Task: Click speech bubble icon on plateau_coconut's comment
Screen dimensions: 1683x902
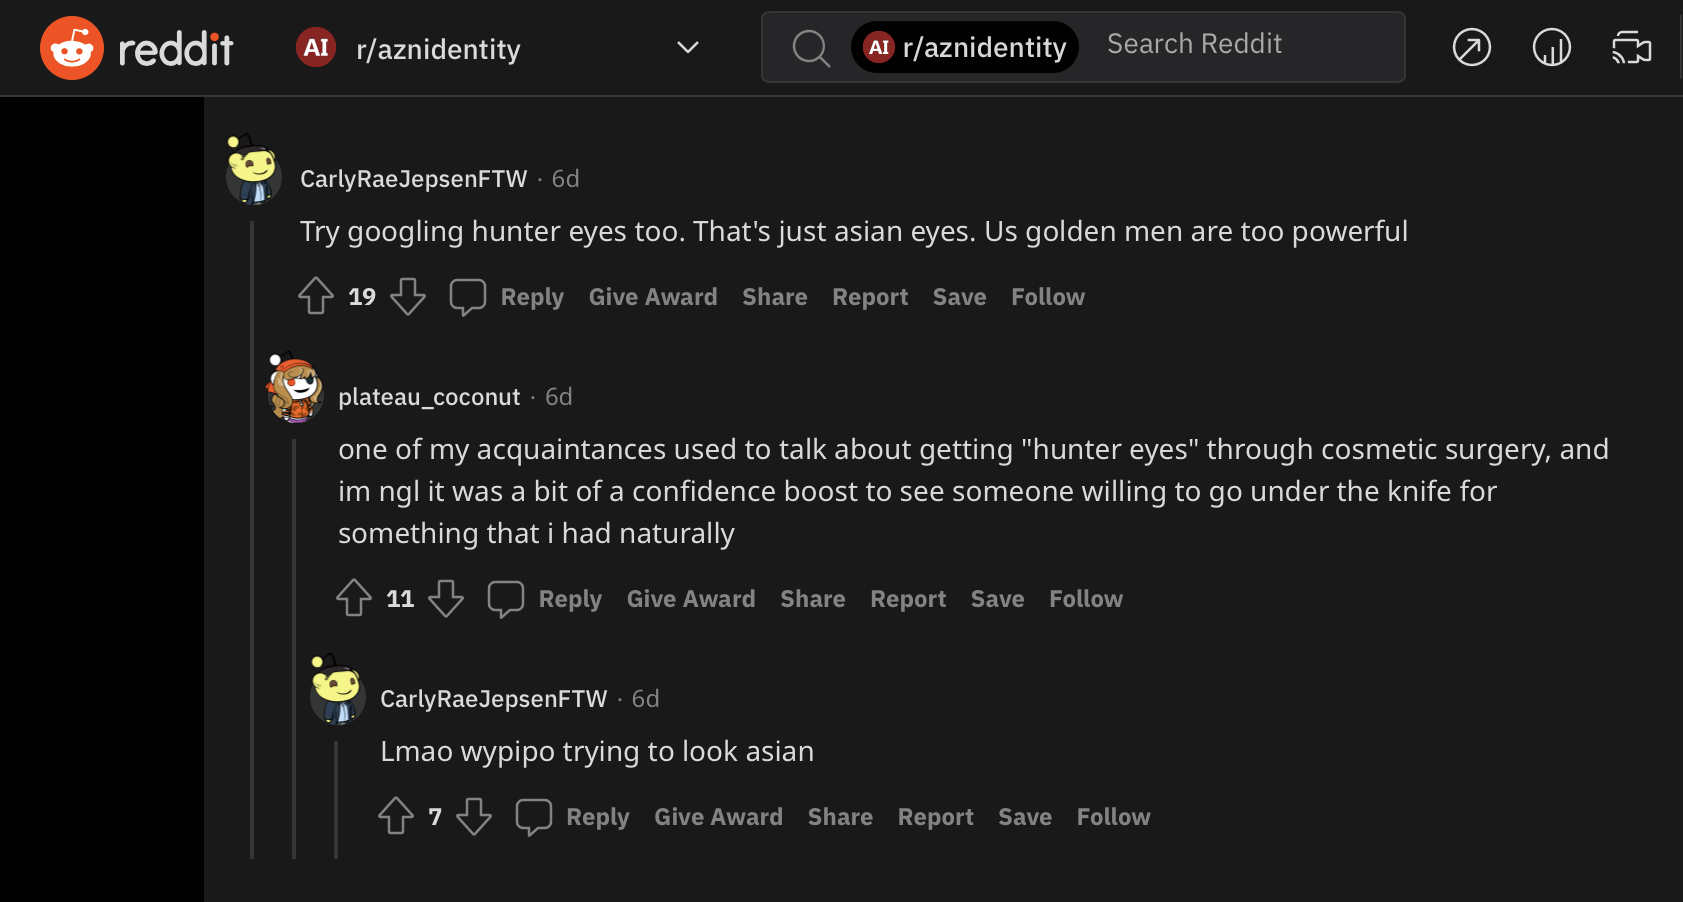Action: point(506,598)
